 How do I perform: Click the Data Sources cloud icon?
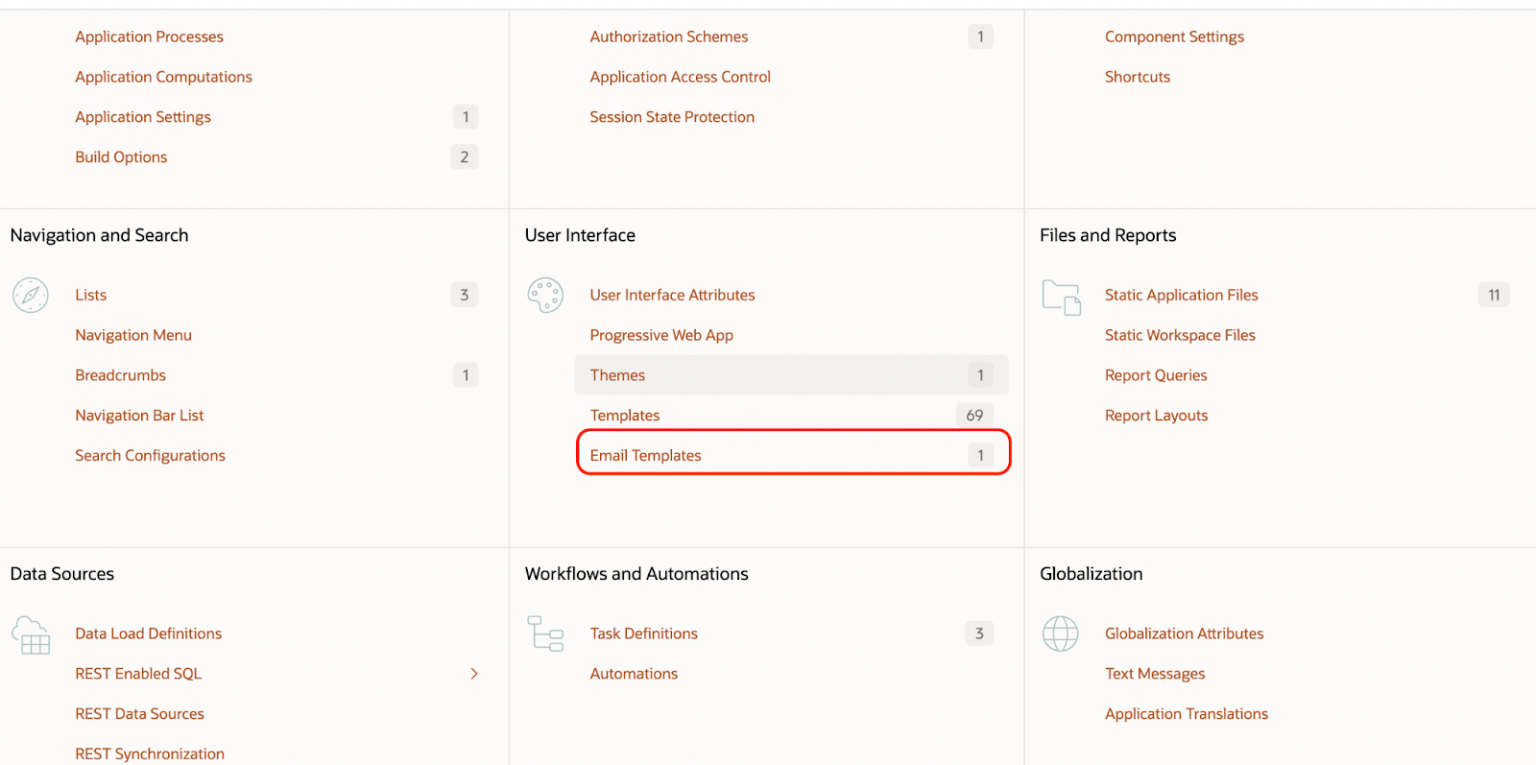pos(30,634)
